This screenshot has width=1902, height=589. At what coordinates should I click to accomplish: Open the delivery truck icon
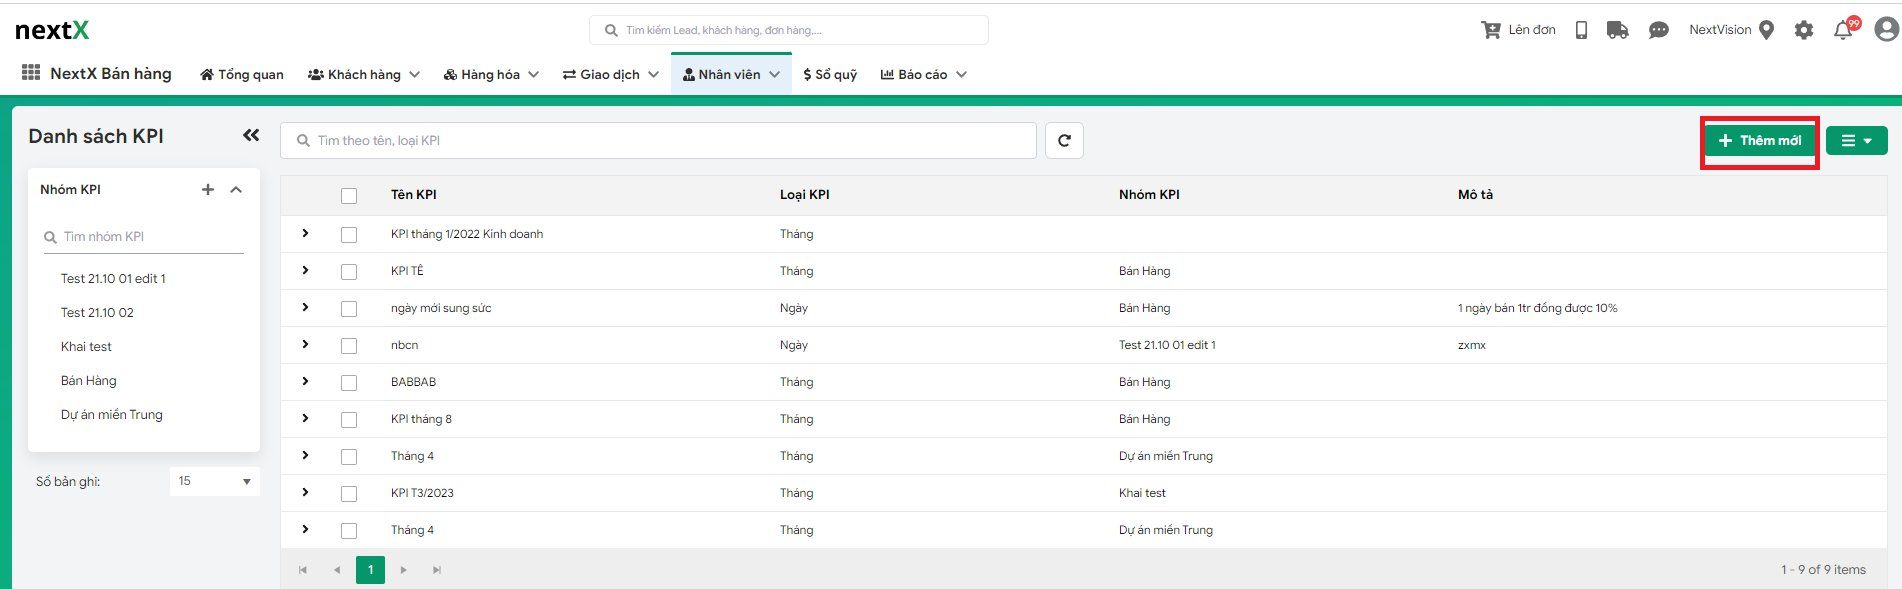click(1617, 30)
